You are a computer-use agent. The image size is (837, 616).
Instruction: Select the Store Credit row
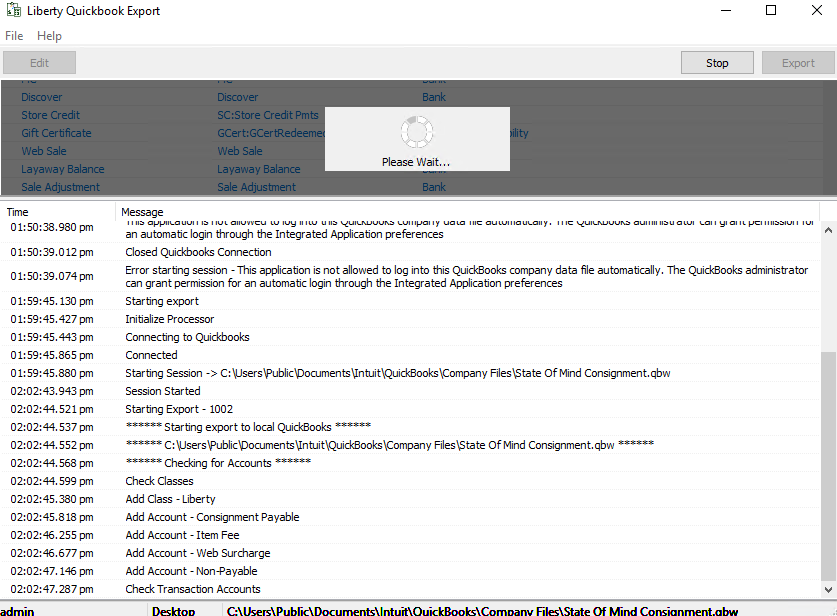51,115
